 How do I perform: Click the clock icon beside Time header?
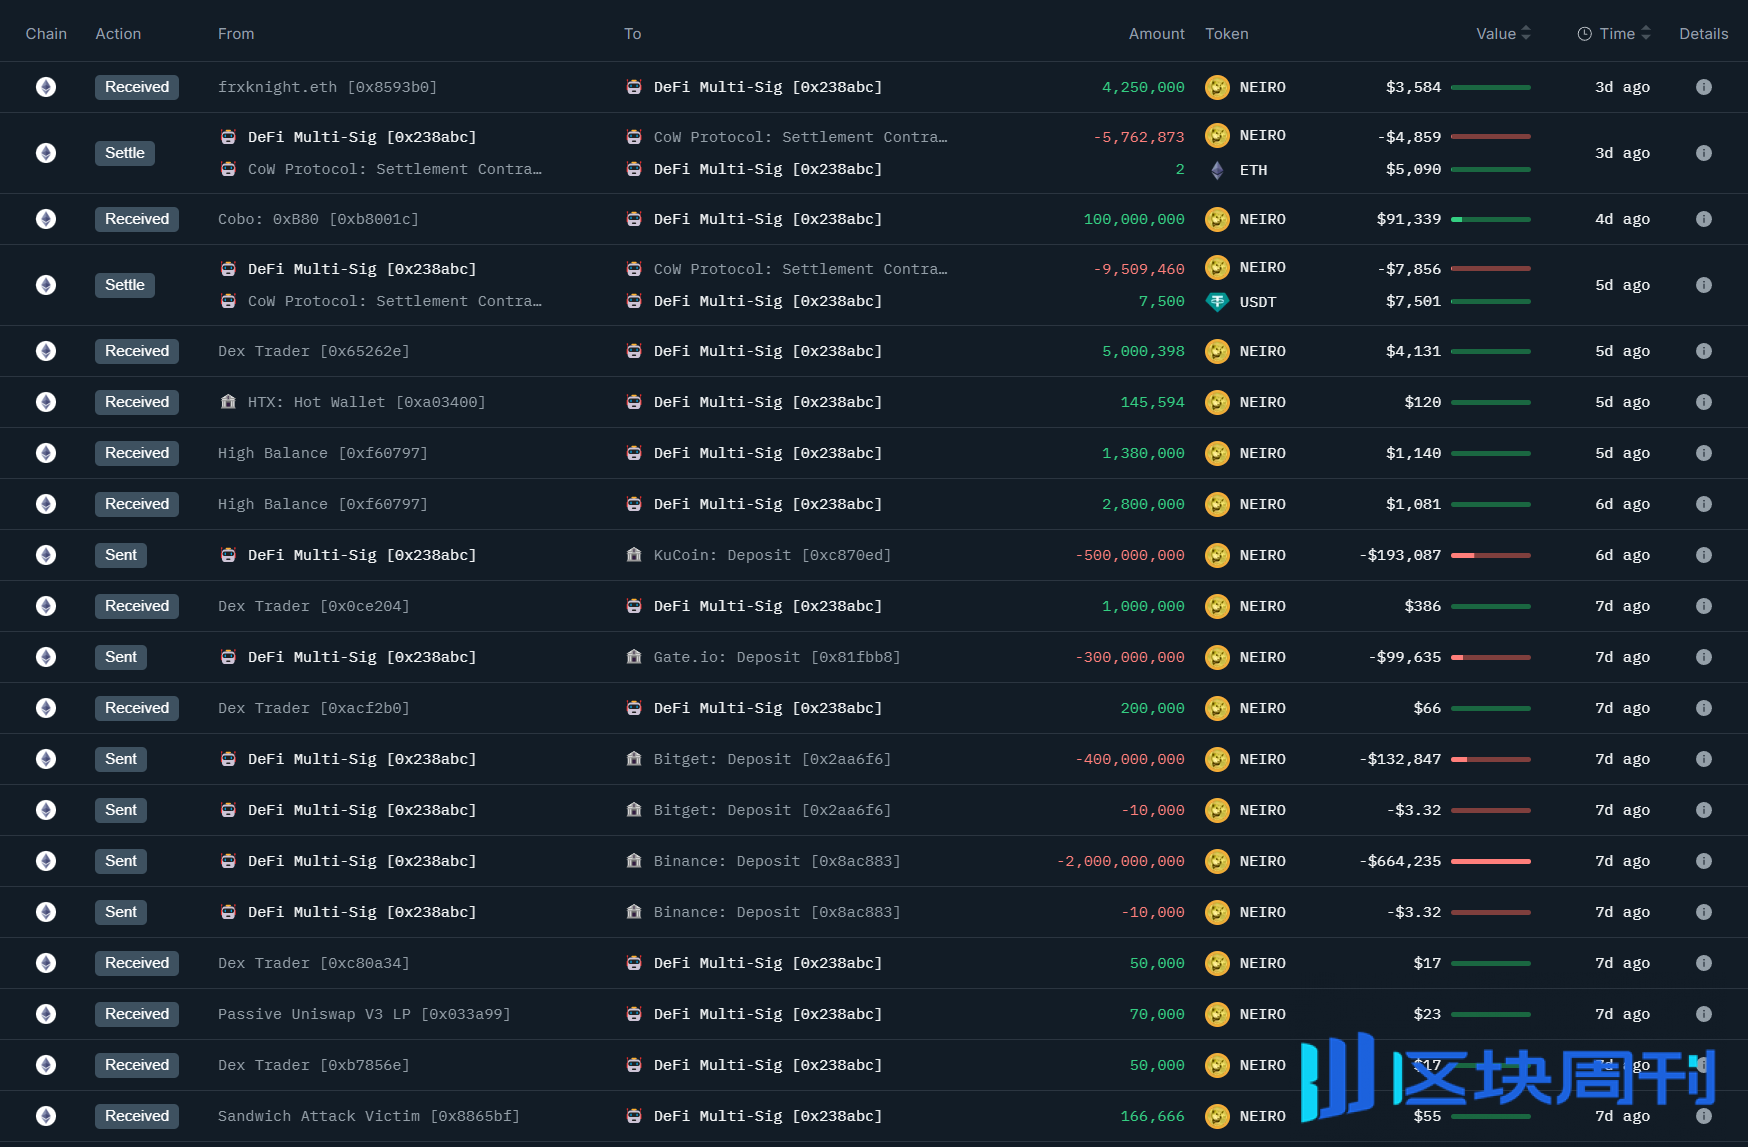coord(1585,34)
